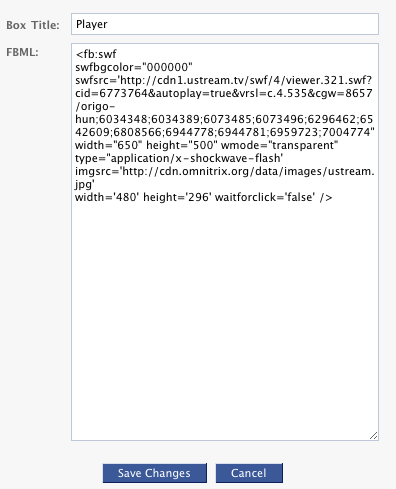Image resolution: width=396 pixels, height=489 pixels.
Task: Place cursor in empty FBML textarea area
Action: pos(225,317)
